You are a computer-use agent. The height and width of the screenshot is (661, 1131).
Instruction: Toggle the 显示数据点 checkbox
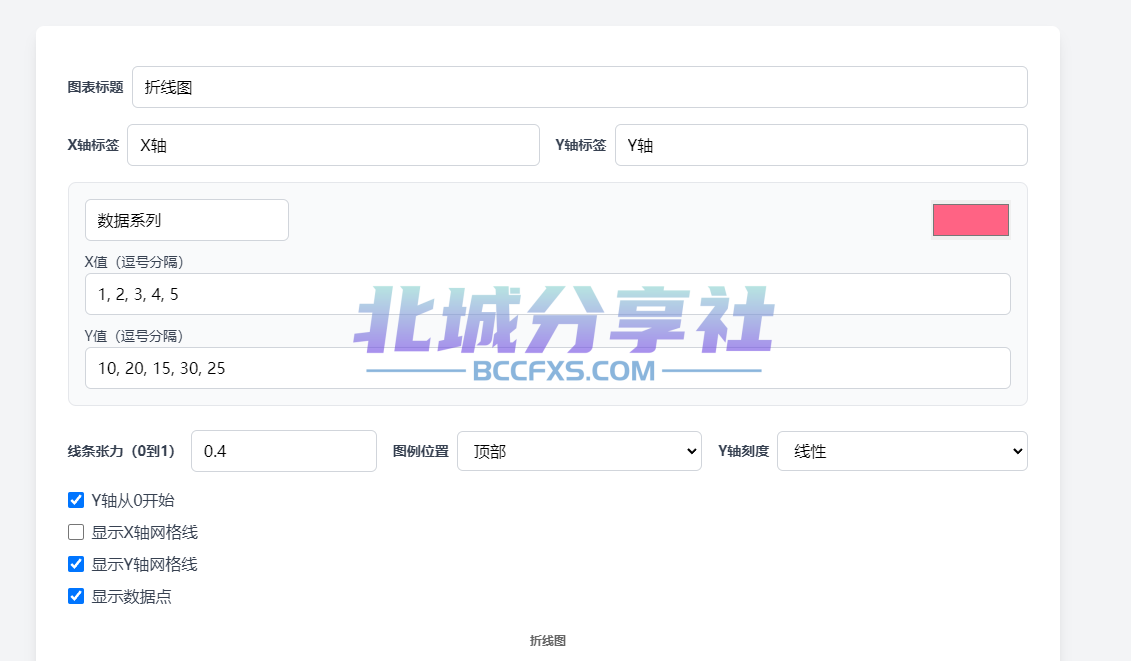[76, 596]
